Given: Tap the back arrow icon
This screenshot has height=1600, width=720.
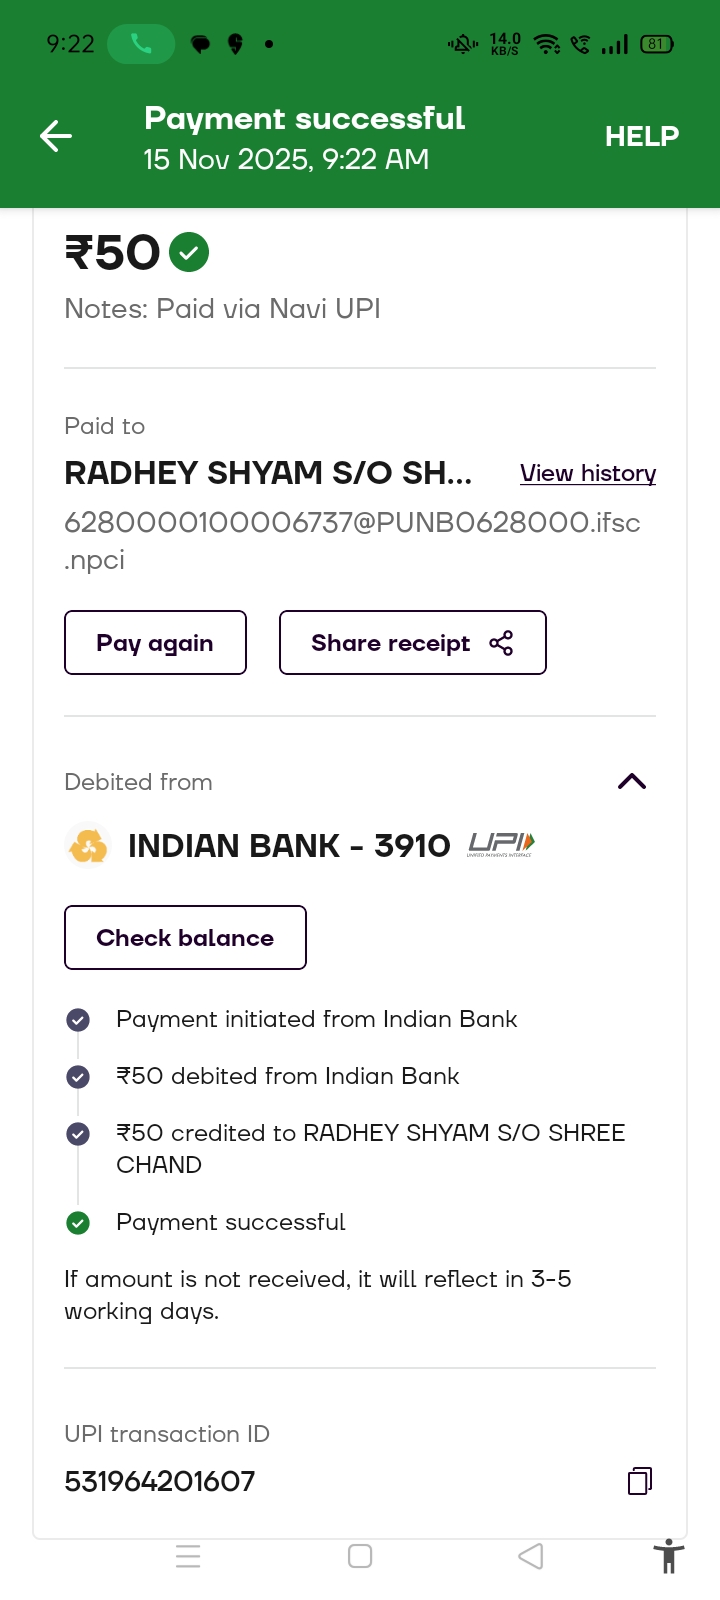Looking at the screenshot, I should [56, 136].
